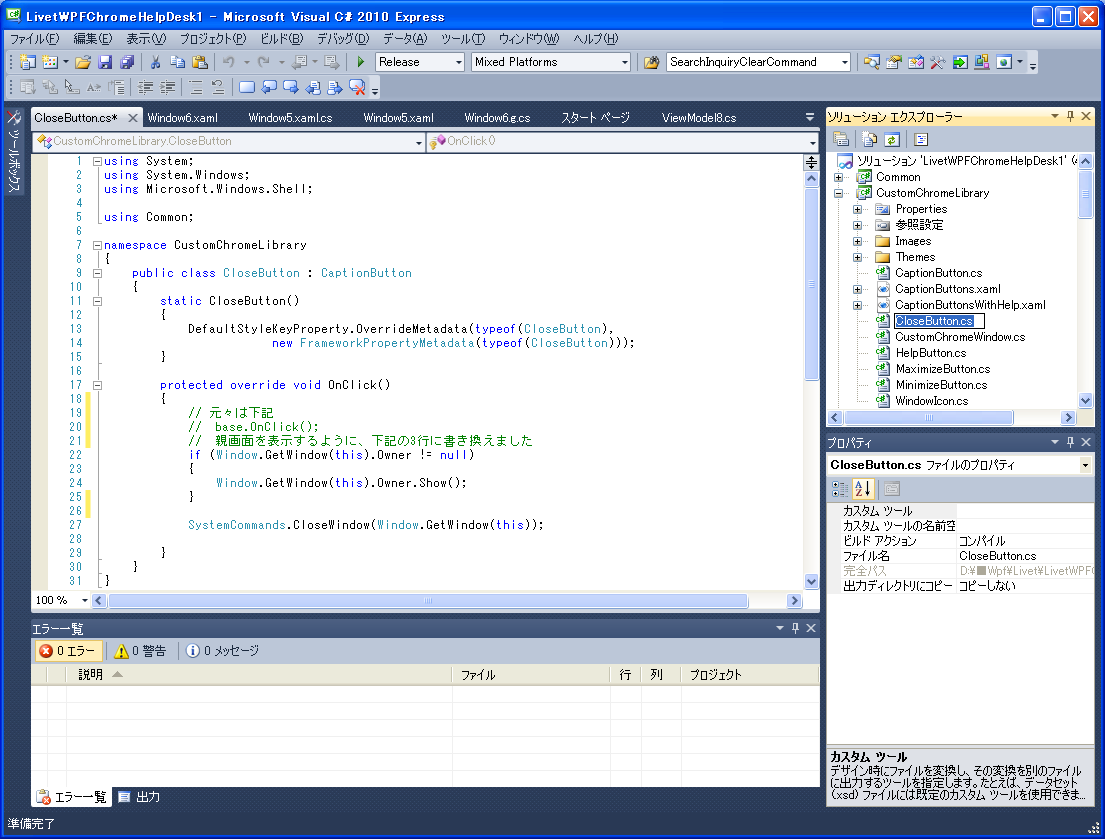Screen dimensions: 1105x839
Task: Click the code editor horizontal scrollbar
Action: (428, 601)
